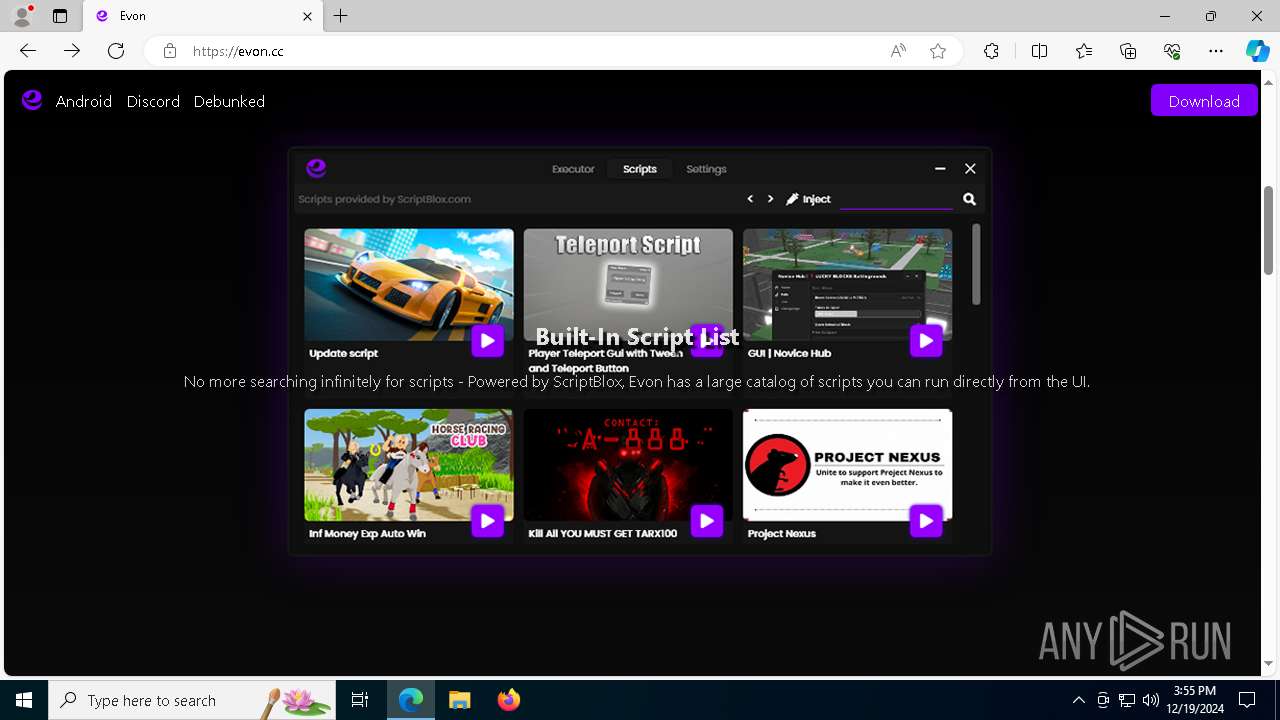1280x720 pixels.
Task: Select the Evon browser tab
Action: (203, 16)
